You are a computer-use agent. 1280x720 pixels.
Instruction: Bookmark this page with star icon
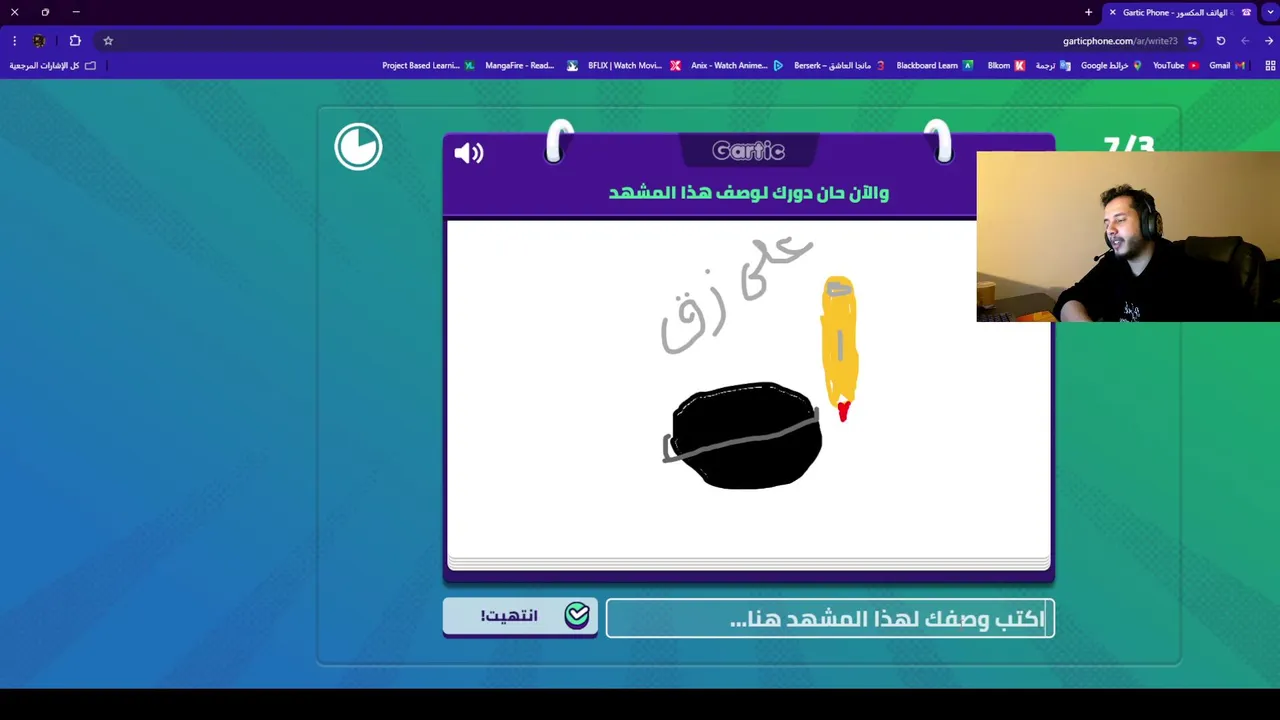pyautogui.click(x=108, y=41)
